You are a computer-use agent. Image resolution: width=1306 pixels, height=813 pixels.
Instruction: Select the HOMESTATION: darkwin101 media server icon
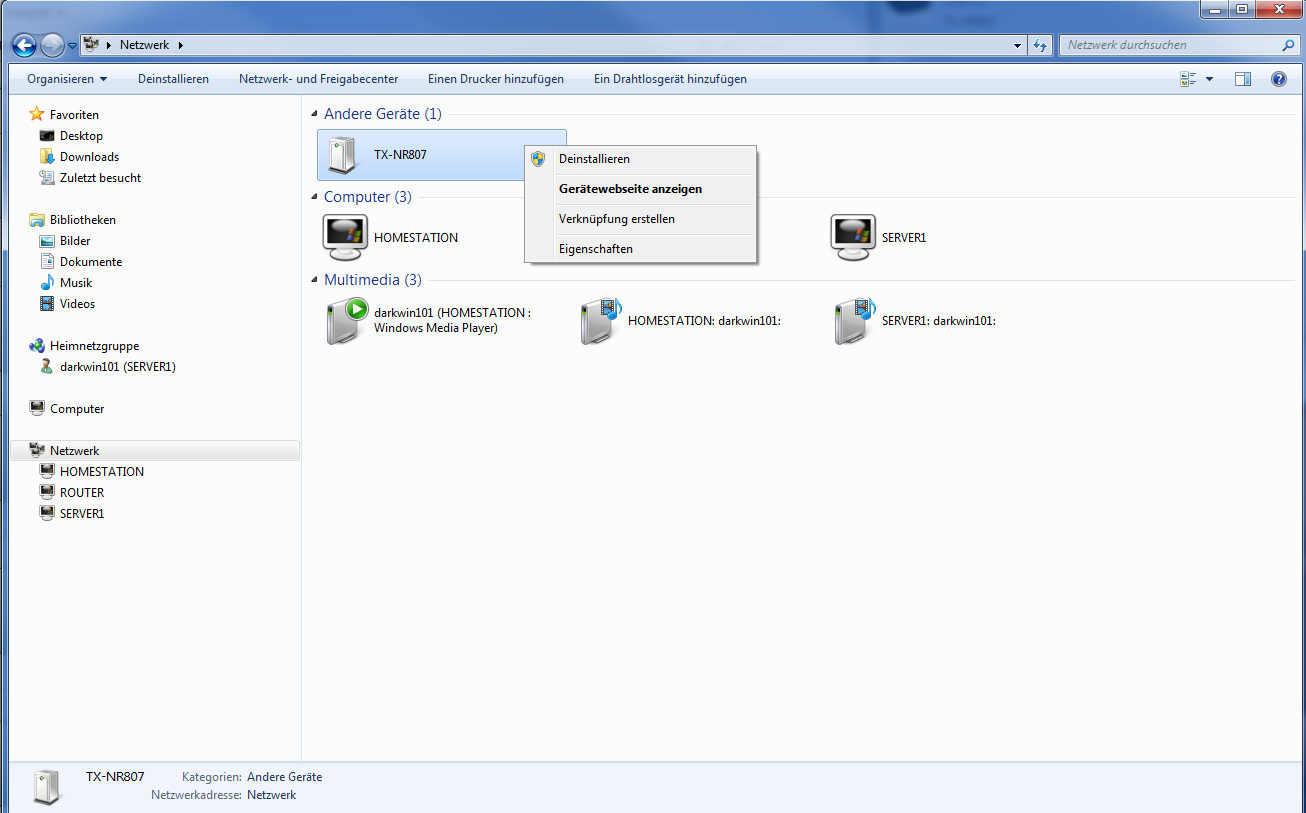[601, 321]
